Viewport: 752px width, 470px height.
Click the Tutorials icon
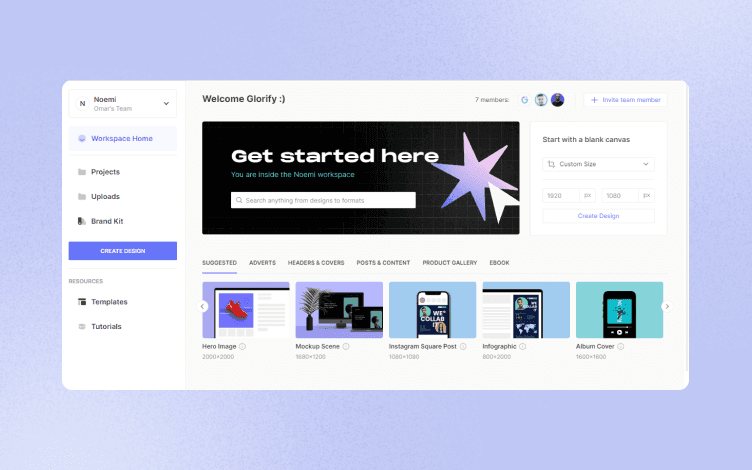click(x=82, y=327)
